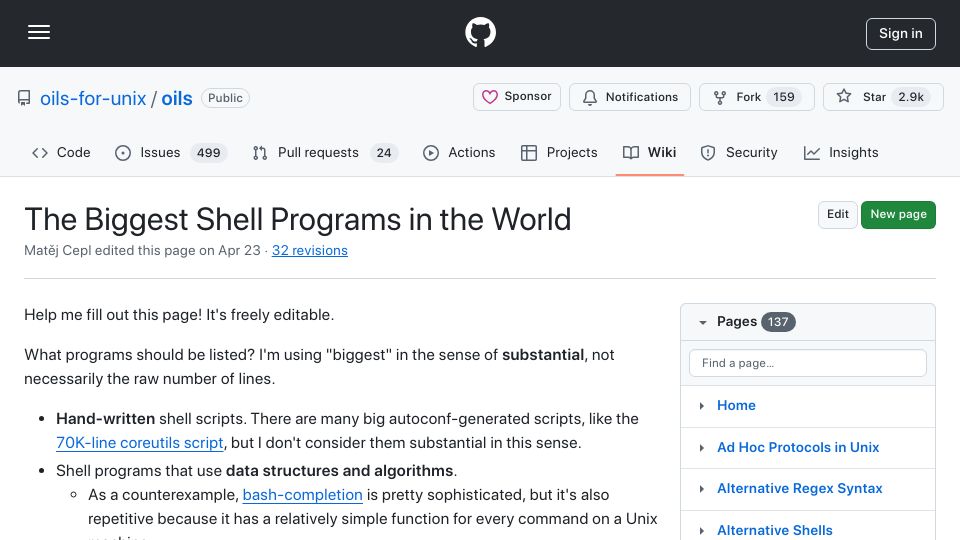Expand the Home page entry arrow
The image size is (960, 540).
(x=702, y=406)
